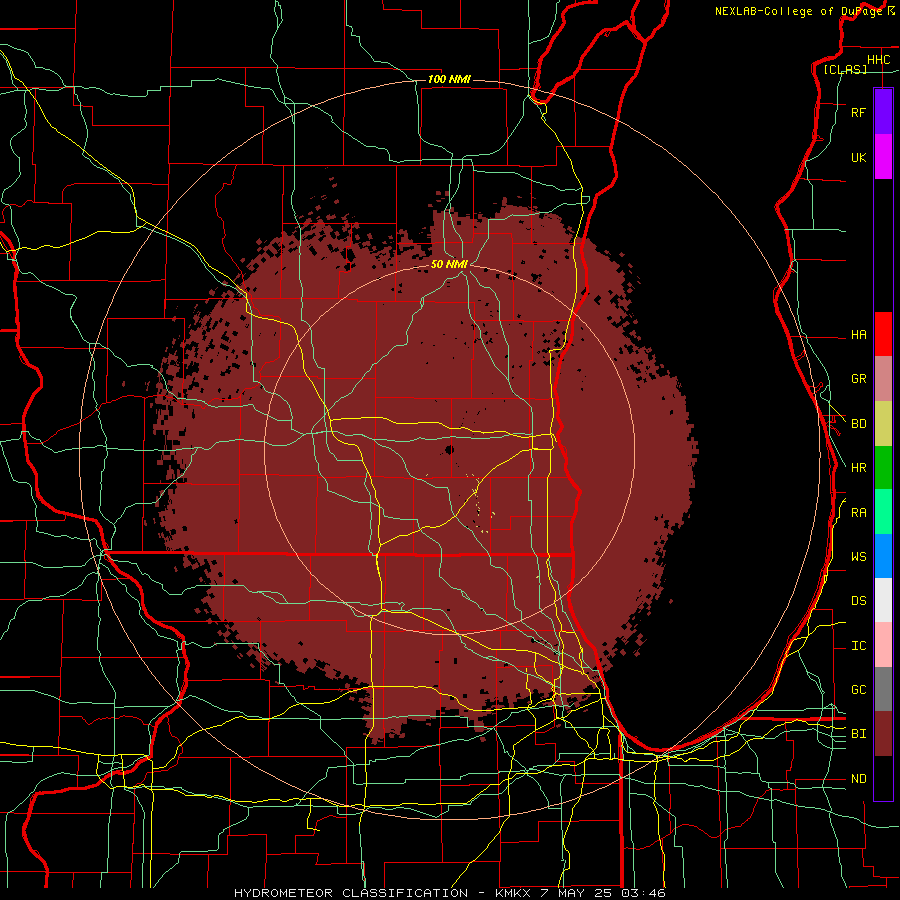
Task: Click the RA legend label
Action: (x=858, y=513)
